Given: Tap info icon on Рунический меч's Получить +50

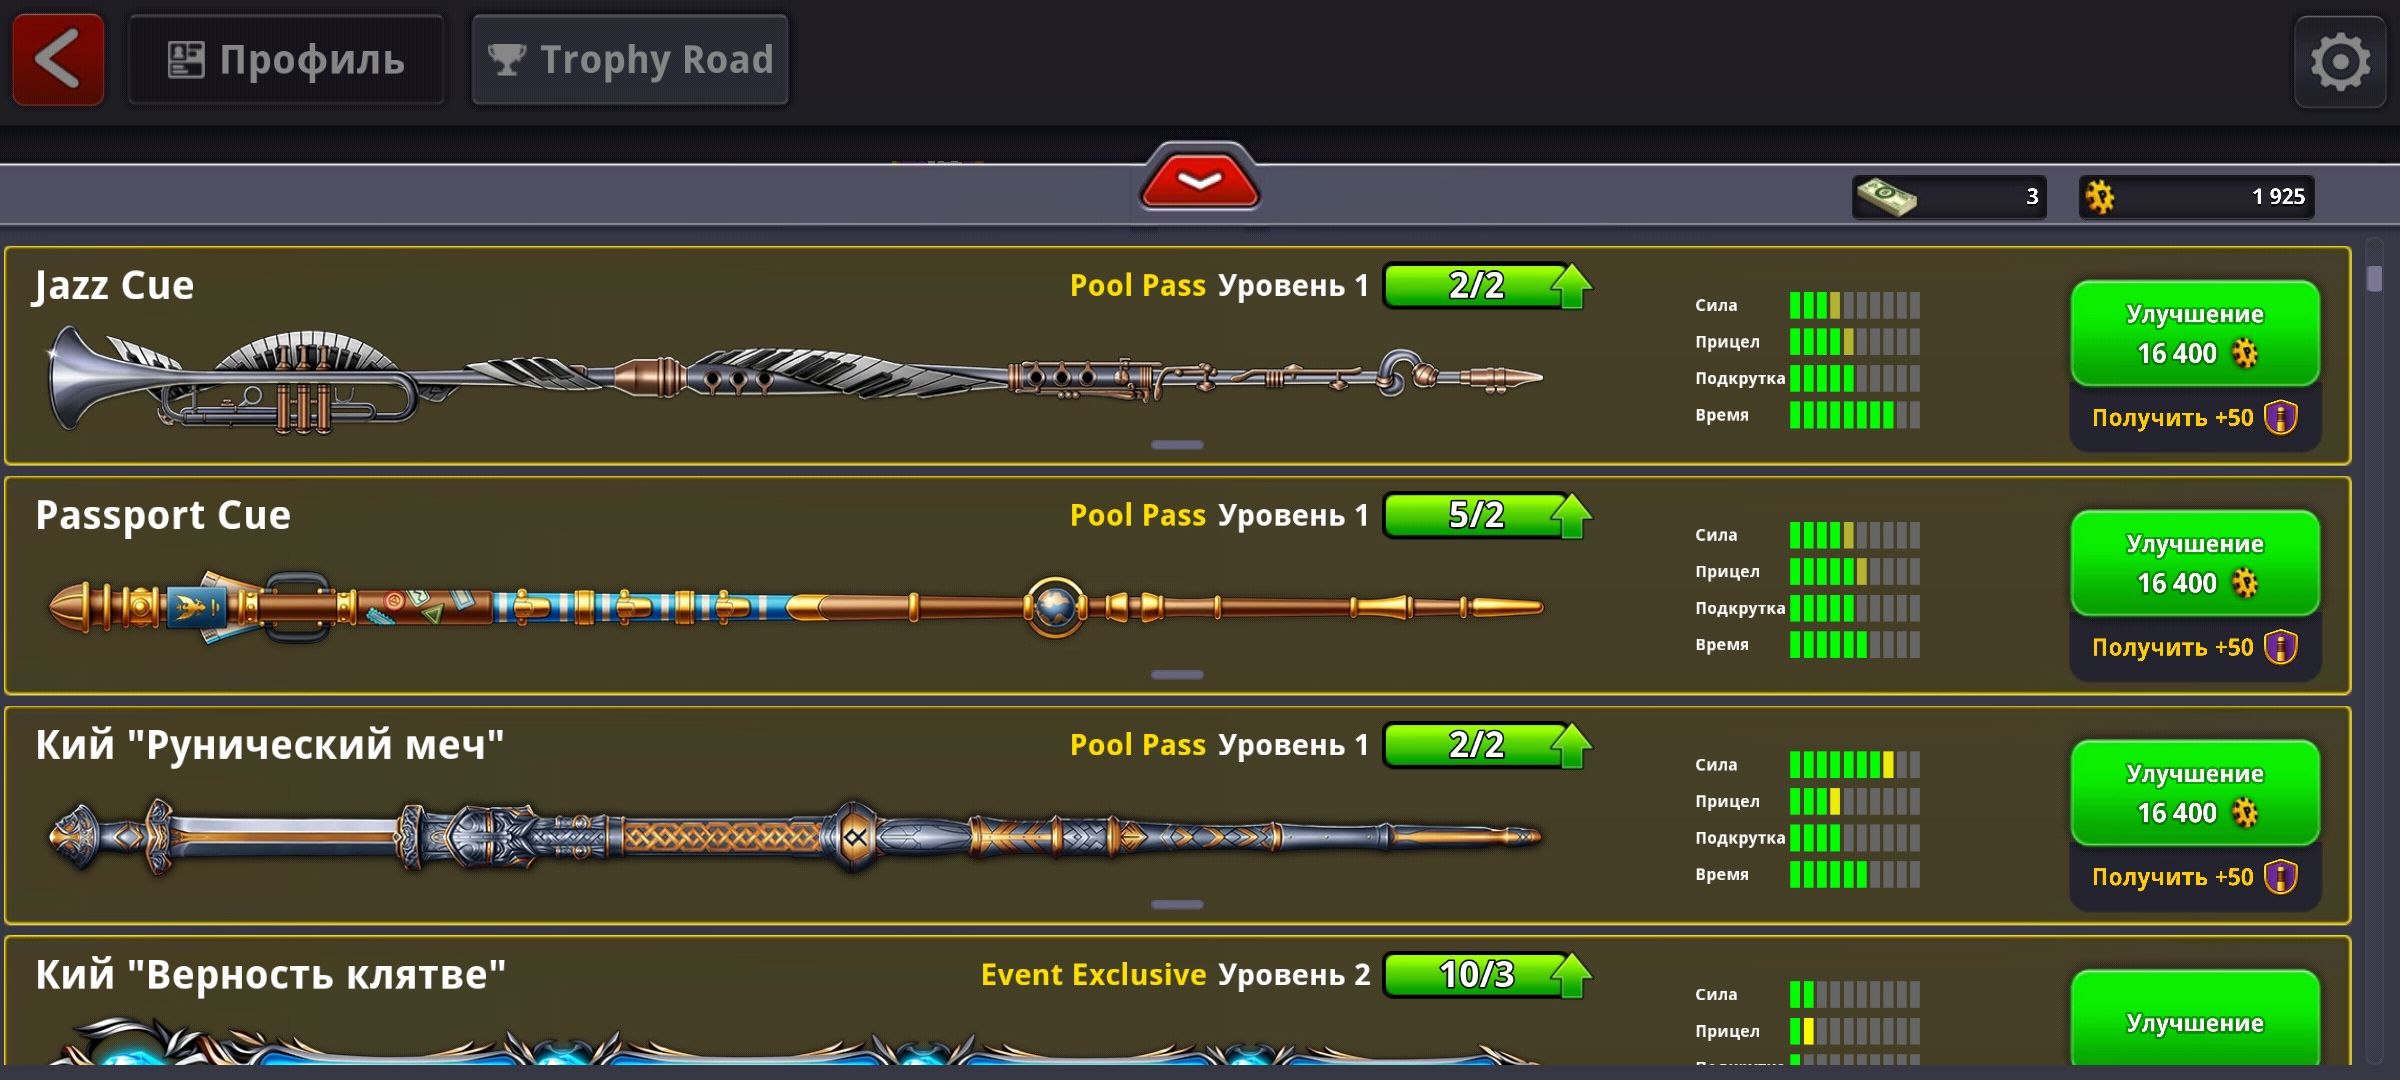Looking at the screenshot, I should tap(2280, 877).
